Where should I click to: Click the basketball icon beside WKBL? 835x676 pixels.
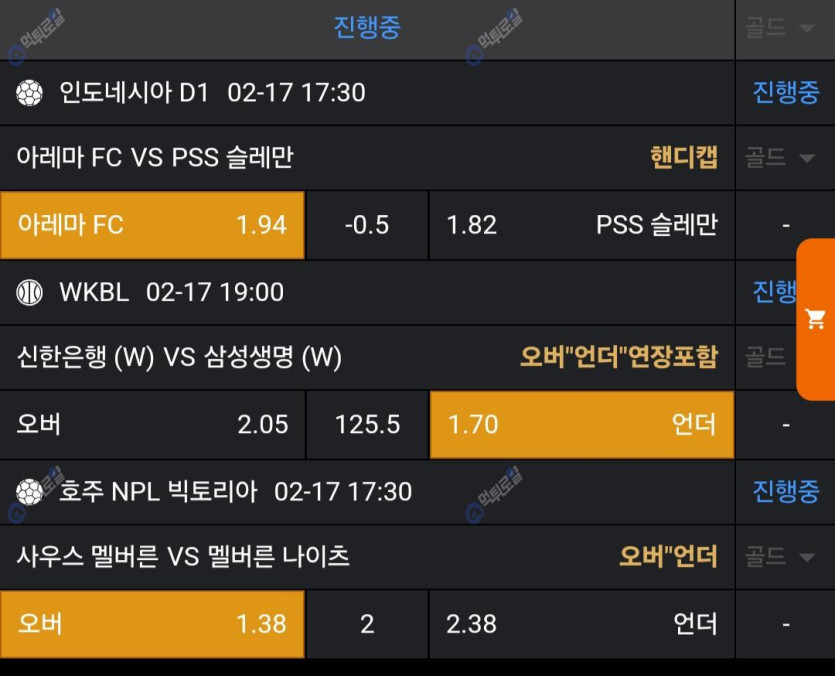(x=30, y=292)
